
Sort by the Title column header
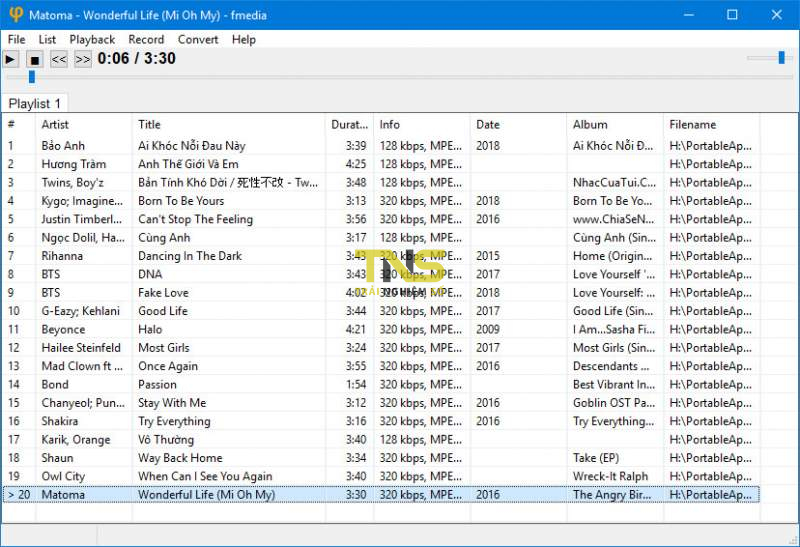click(228, 125)
